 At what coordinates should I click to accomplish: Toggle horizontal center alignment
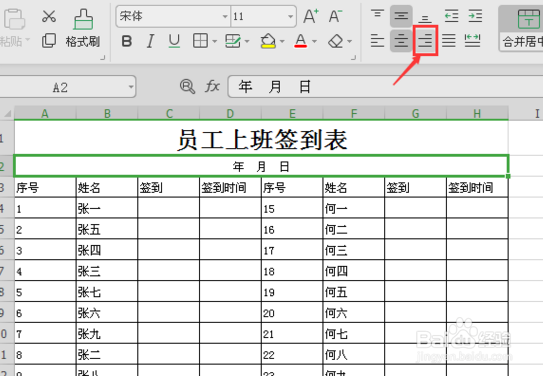tap(401, 41)
